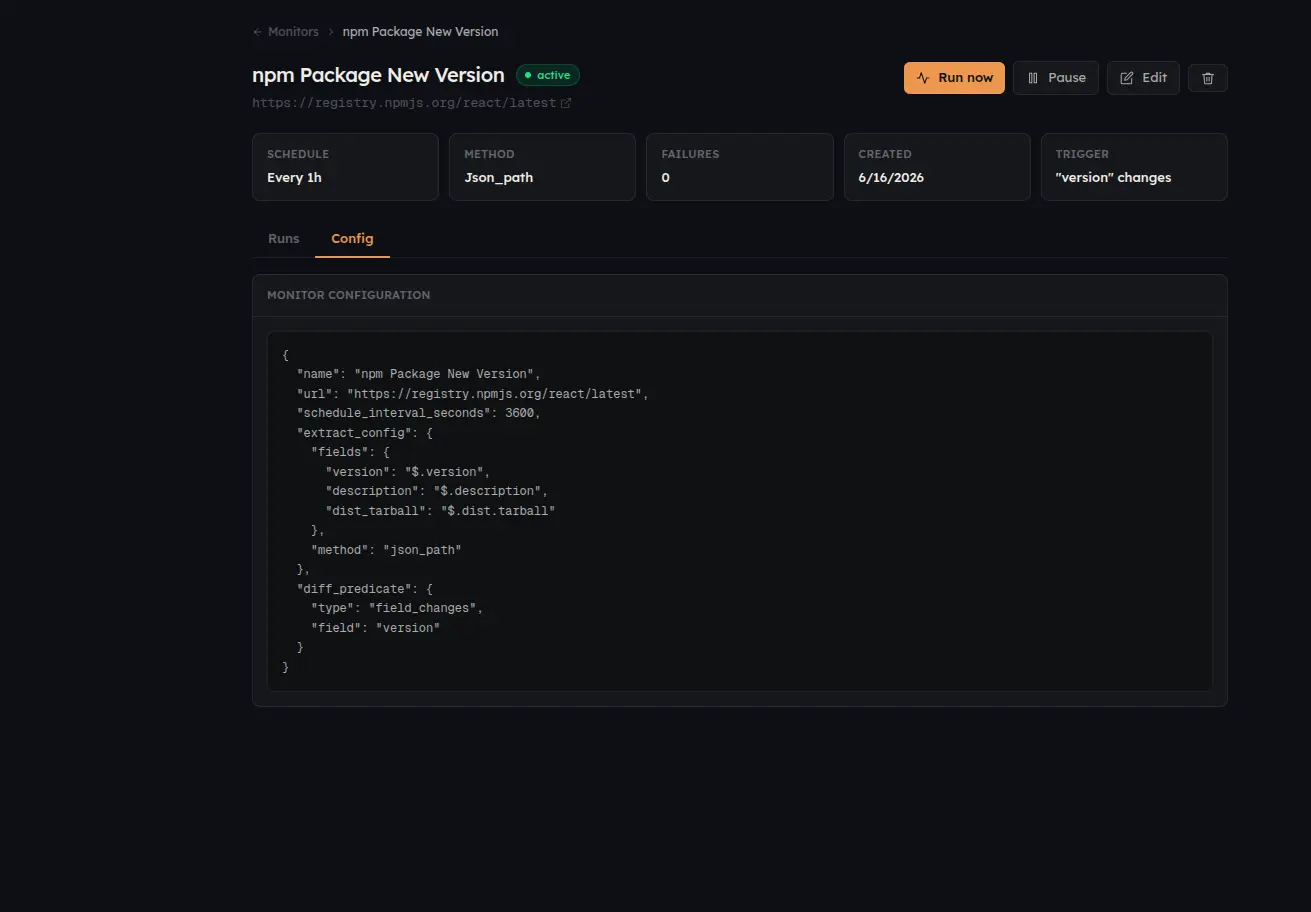Click the "$.version" field line
The image size is (1311, 912).
tap(408, 472)
